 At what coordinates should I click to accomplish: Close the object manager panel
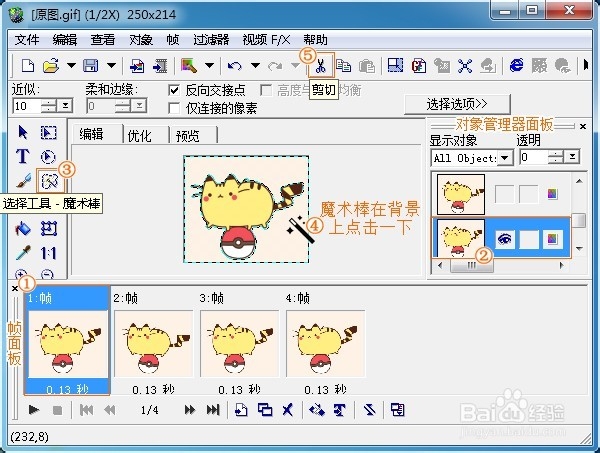click(583, 126)
